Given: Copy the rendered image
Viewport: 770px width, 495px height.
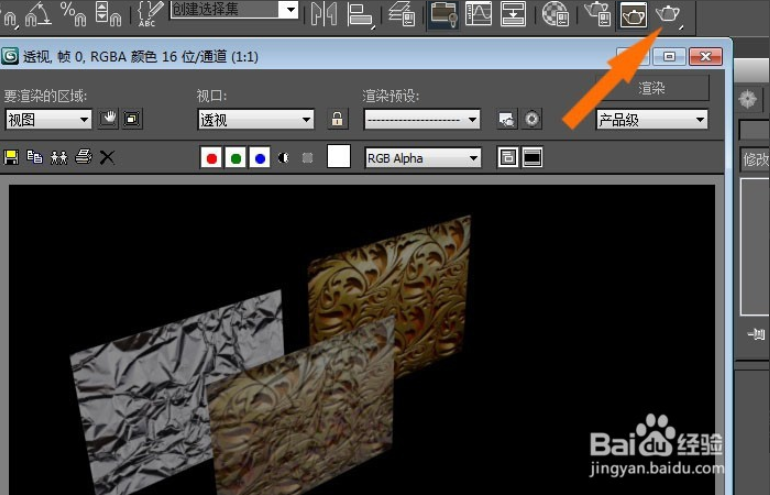Looking at the screenshot, I should coord(35,157).
